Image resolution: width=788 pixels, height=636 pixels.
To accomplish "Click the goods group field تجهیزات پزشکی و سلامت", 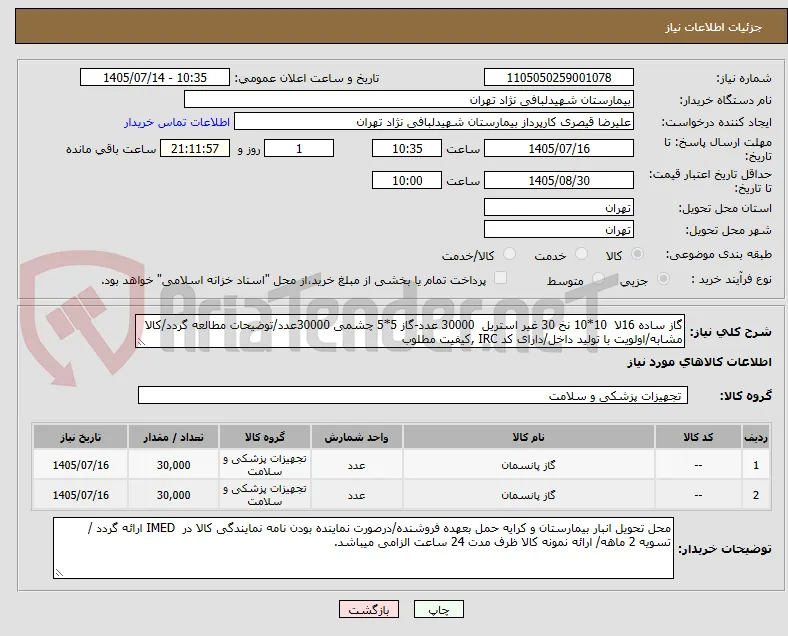I will click(x=413, y=395).
